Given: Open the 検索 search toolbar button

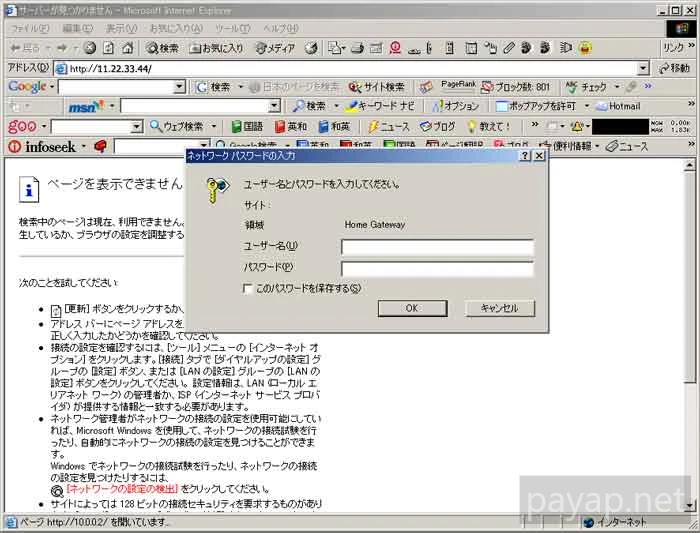Looking at the screenshot, I should click(x=162, y=48).
